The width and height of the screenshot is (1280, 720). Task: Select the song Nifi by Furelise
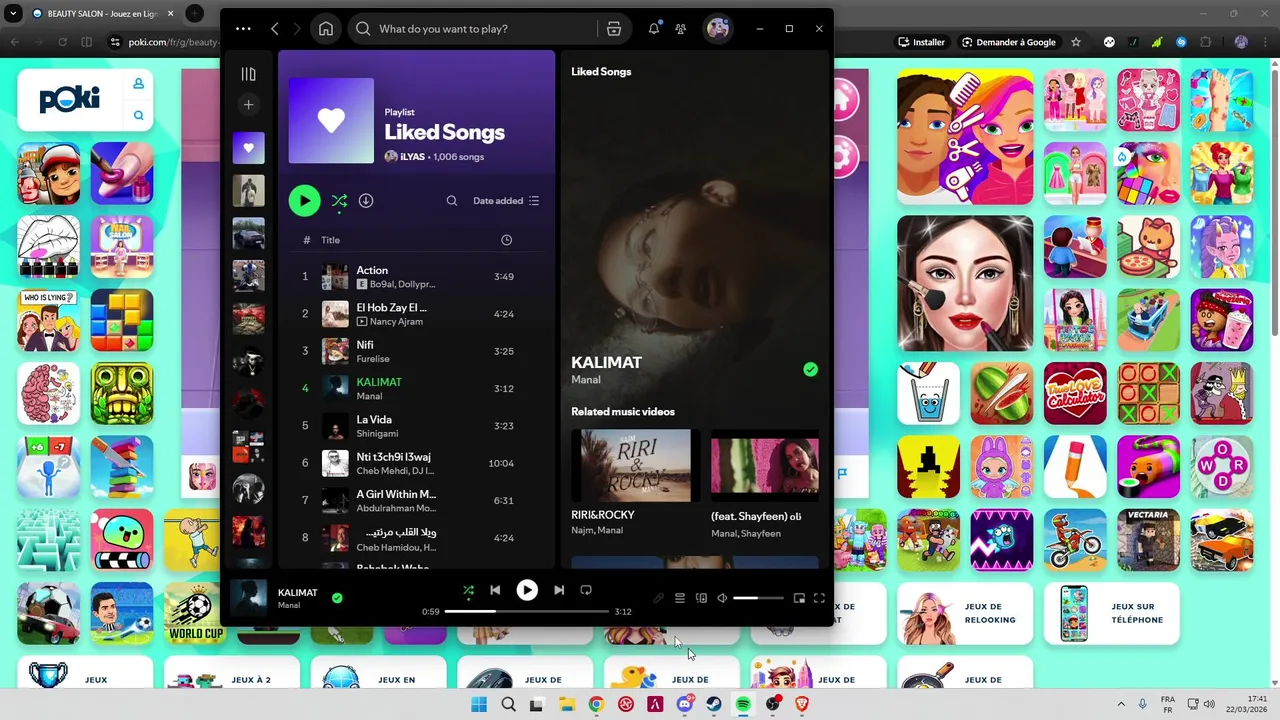(416, 351)
